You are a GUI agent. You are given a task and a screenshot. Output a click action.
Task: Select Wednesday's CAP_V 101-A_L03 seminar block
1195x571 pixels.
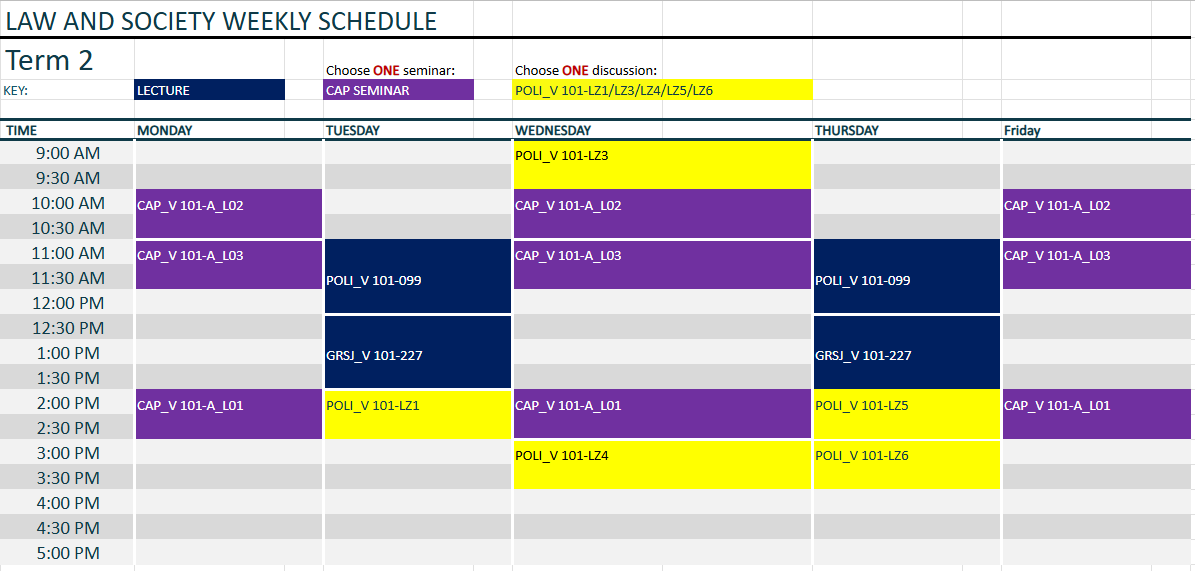click(662, 265)
